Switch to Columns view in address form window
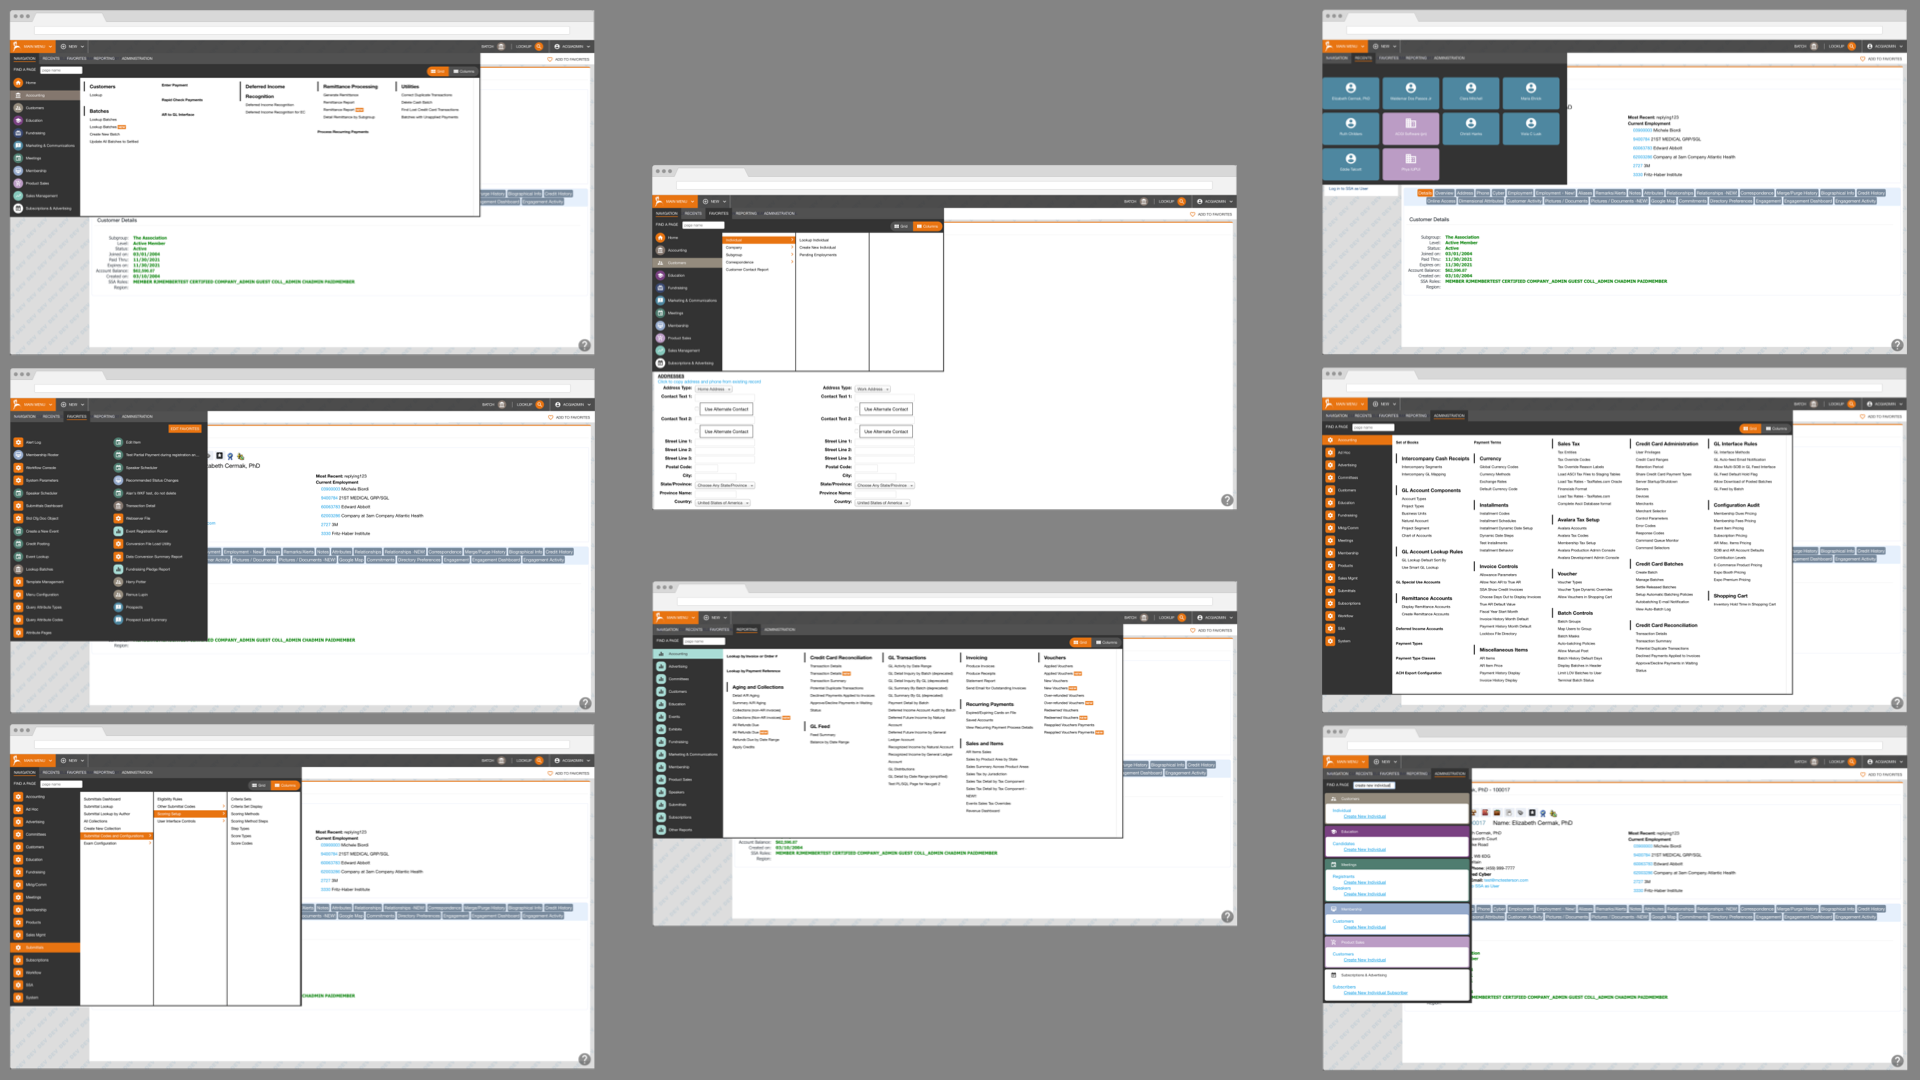1920x1080 pixels. 928,226
